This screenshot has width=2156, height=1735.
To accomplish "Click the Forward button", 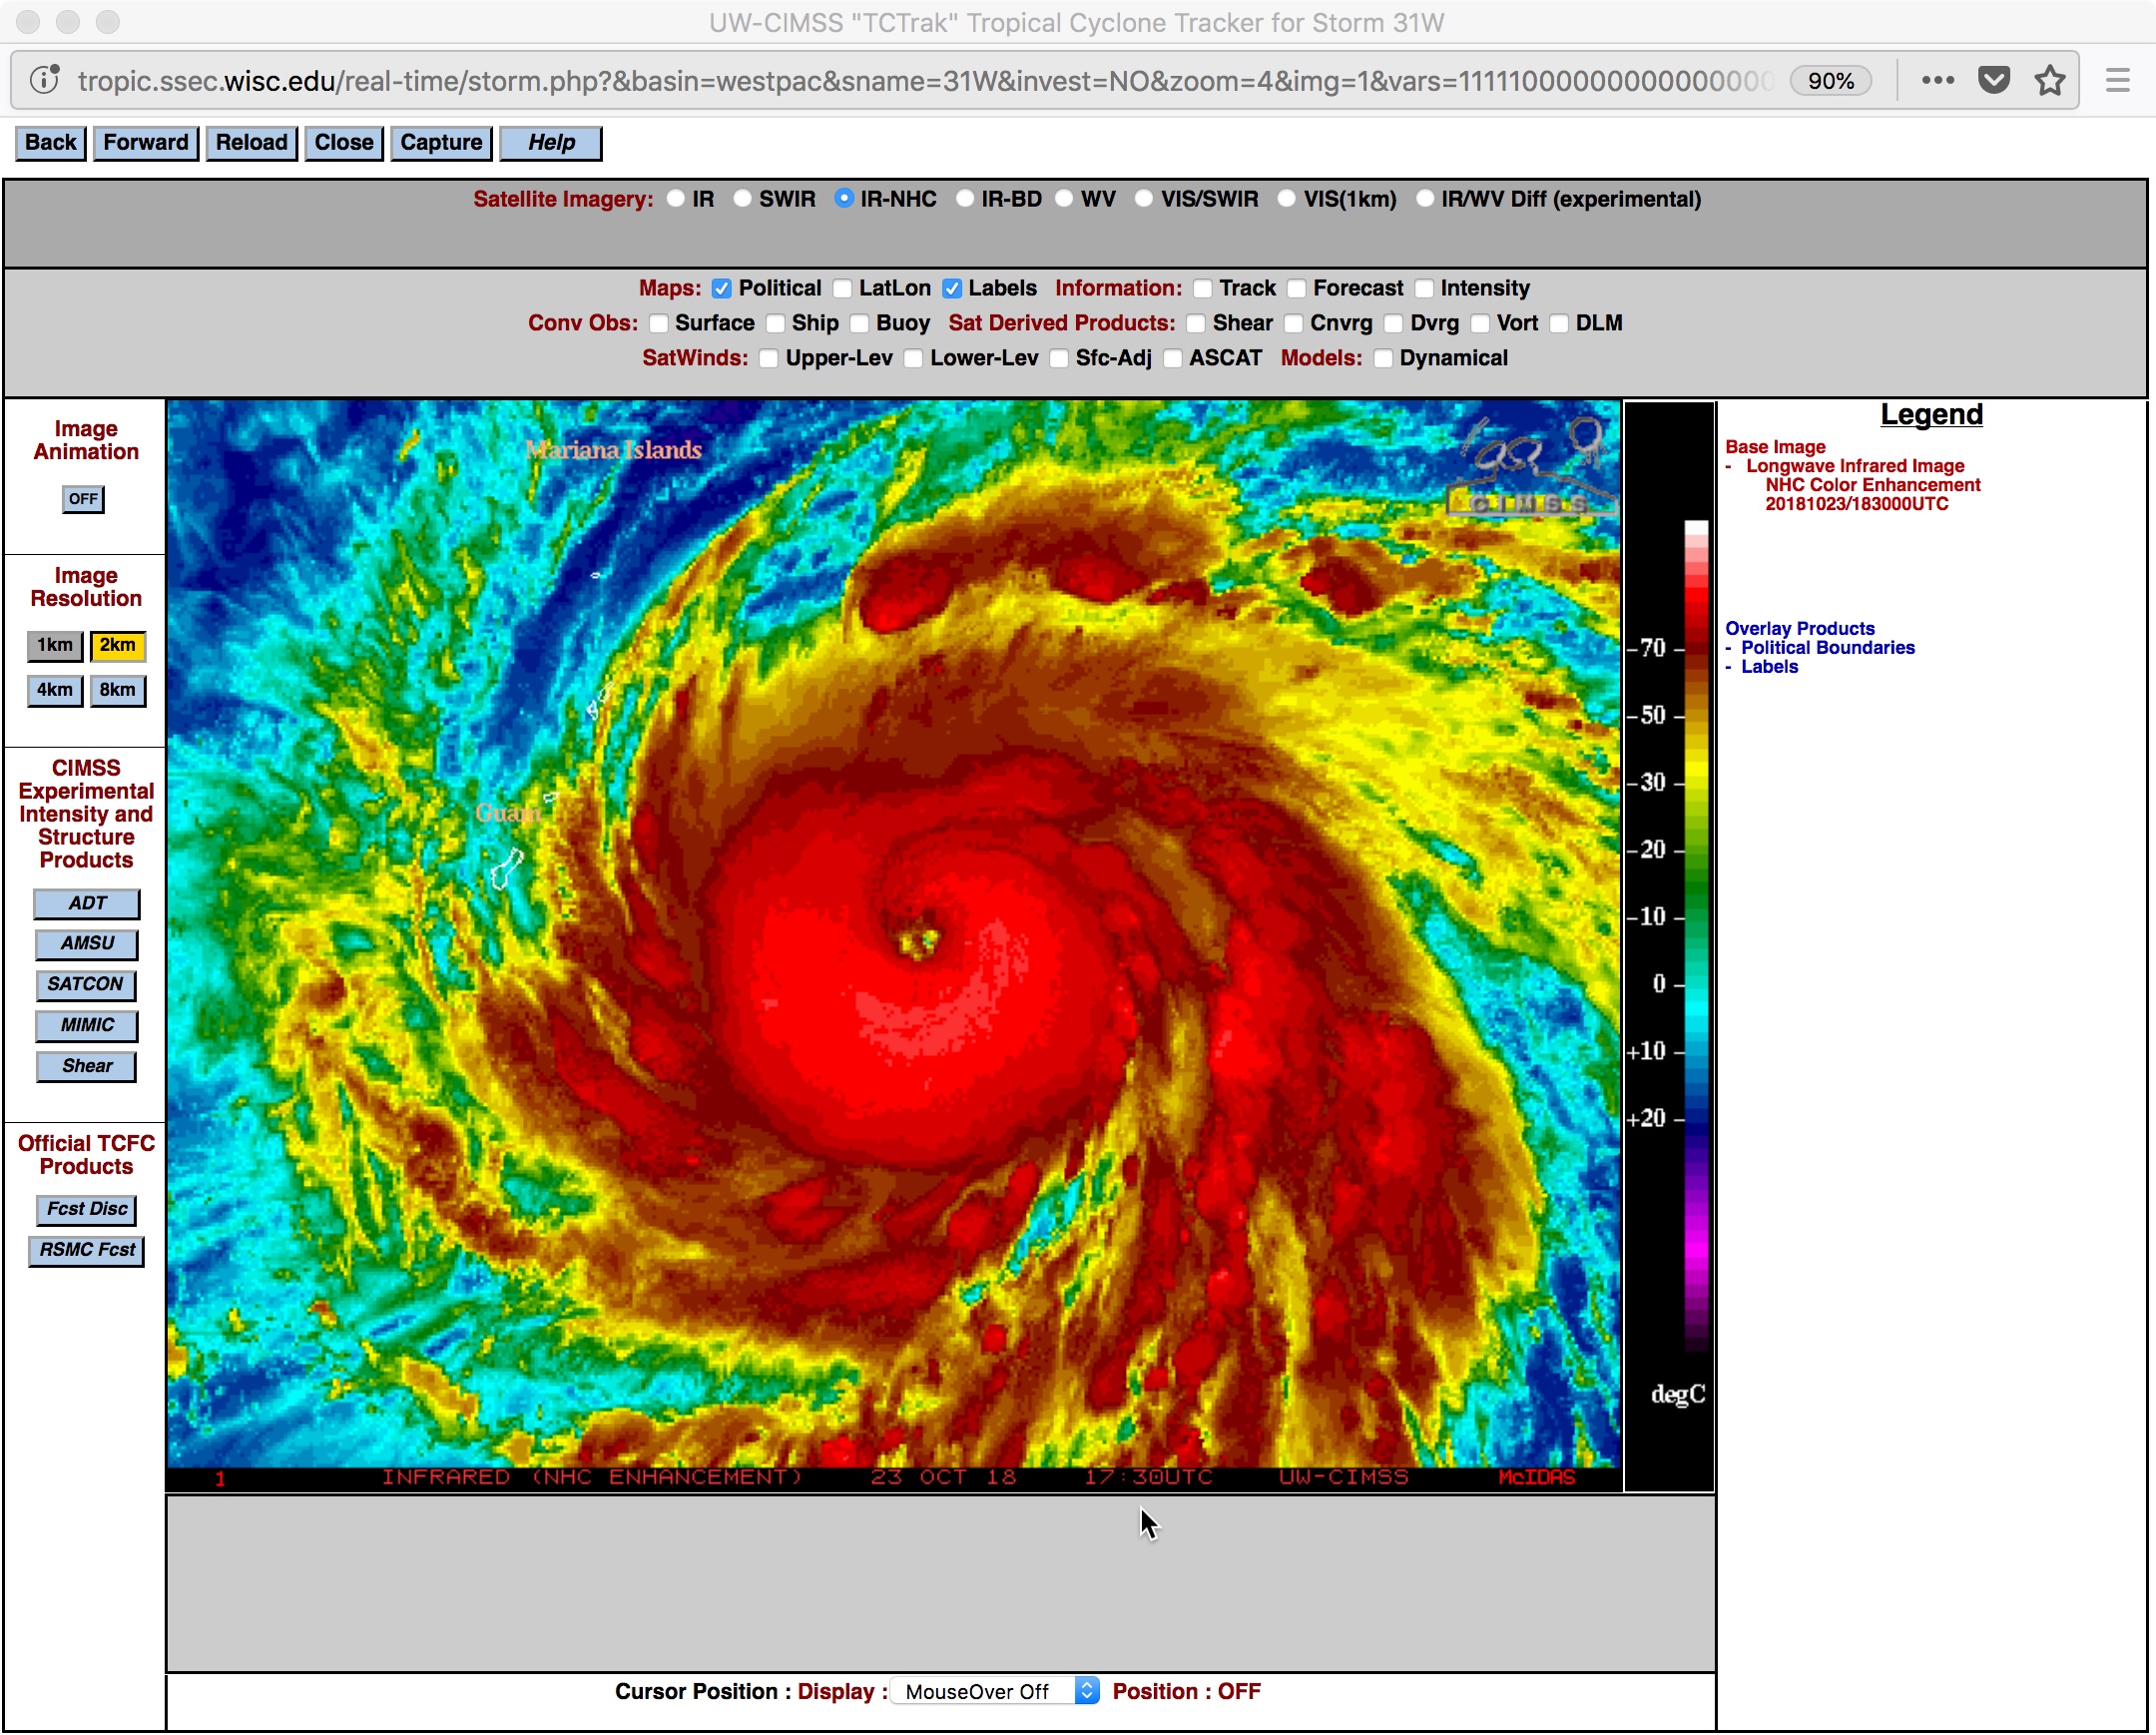I will 146,143.
